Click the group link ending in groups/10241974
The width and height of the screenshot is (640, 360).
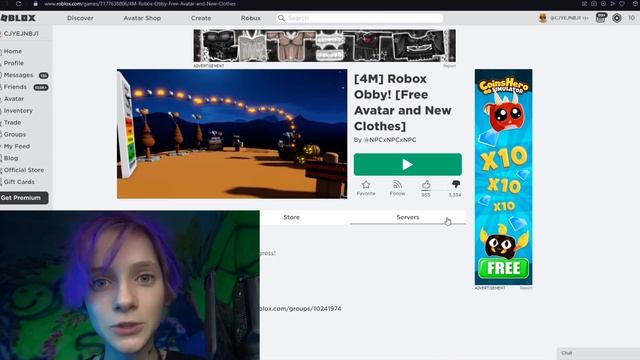pos(300,309)
